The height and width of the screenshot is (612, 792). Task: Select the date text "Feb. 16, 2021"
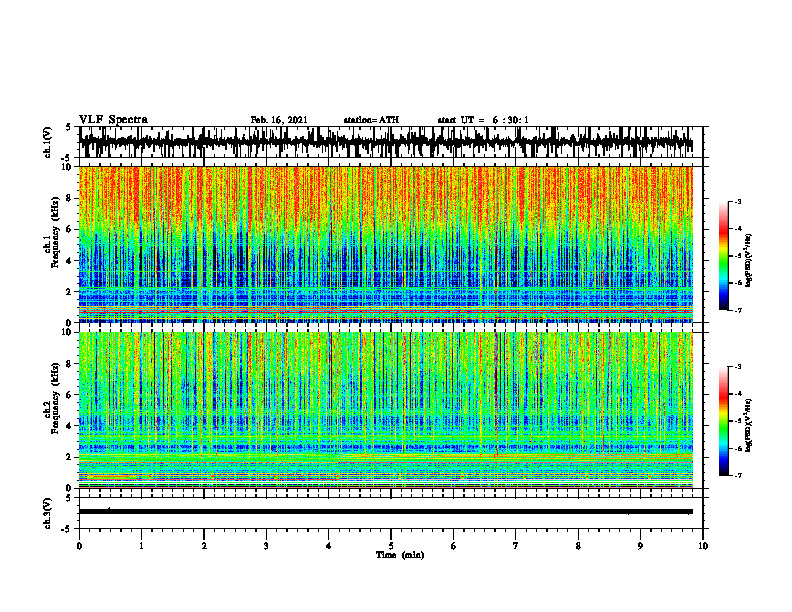(279, 120)
